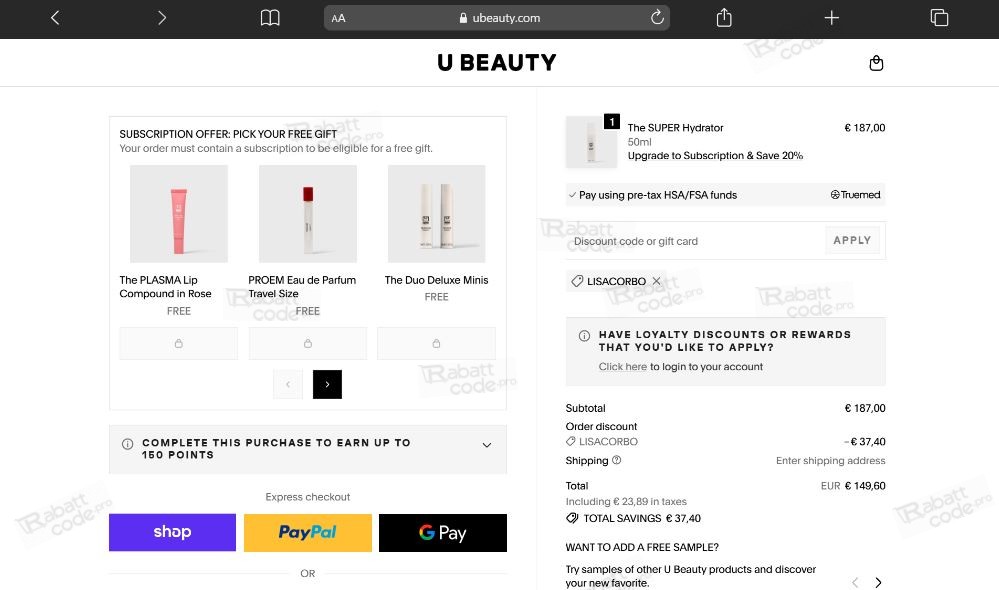Open a new tab with the plus icon
Viewport: 999px width, 590px height.
click(x=831, y=18)
